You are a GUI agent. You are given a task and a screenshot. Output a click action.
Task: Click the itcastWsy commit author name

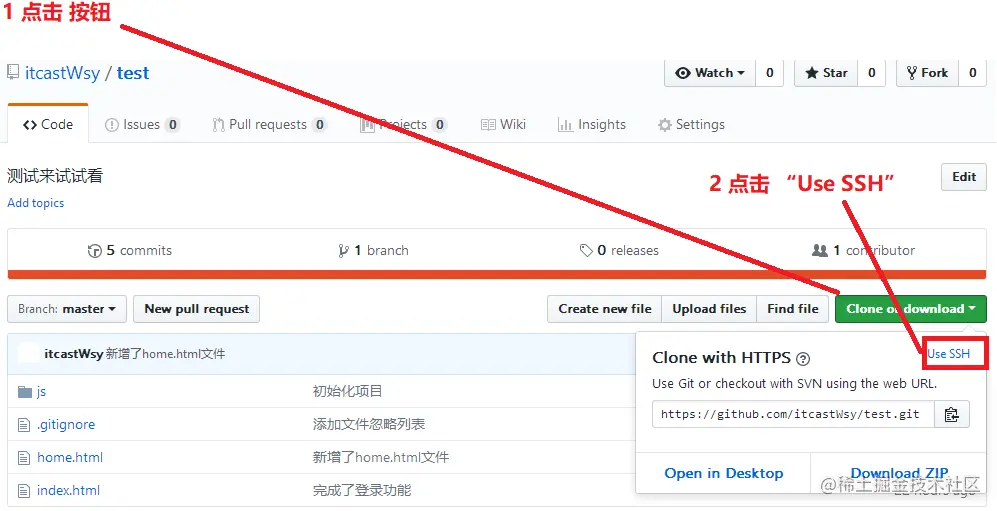click(74, 354)
